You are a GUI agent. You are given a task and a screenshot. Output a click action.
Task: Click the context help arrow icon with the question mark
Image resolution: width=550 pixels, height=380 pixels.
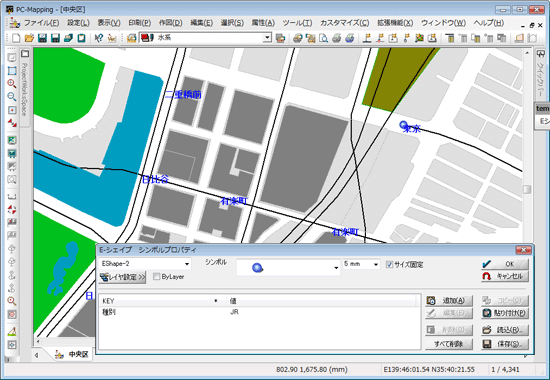tap(99, 38)
